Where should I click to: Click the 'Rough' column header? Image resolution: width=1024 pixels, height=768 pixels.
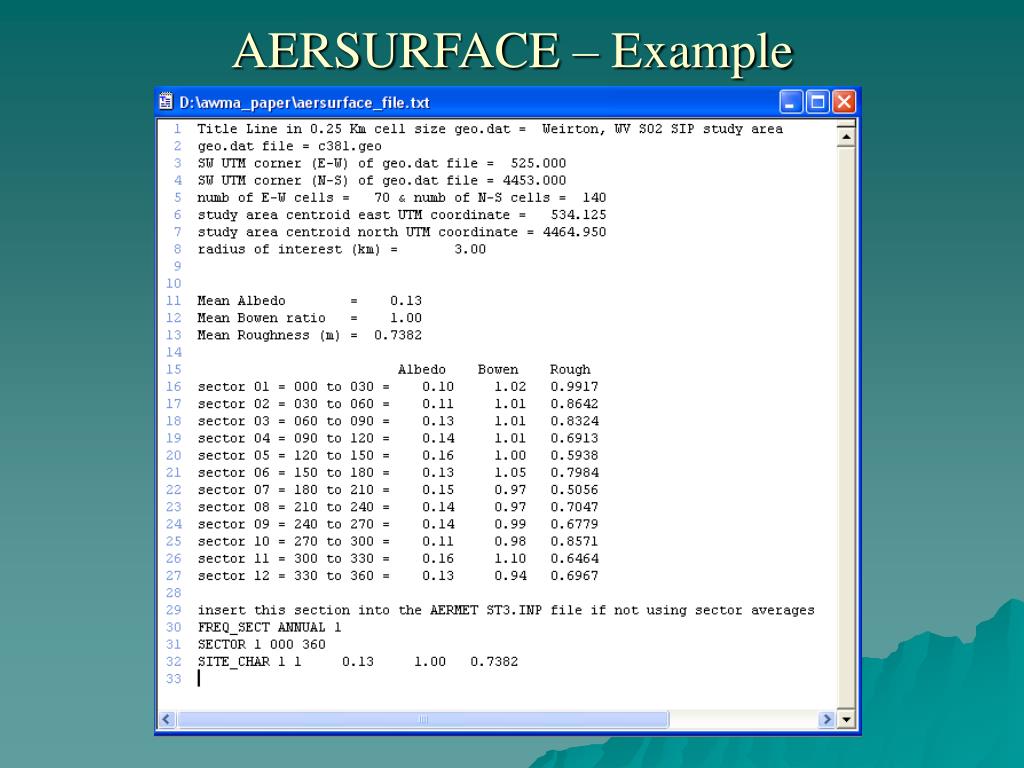[x=569, y=370]
